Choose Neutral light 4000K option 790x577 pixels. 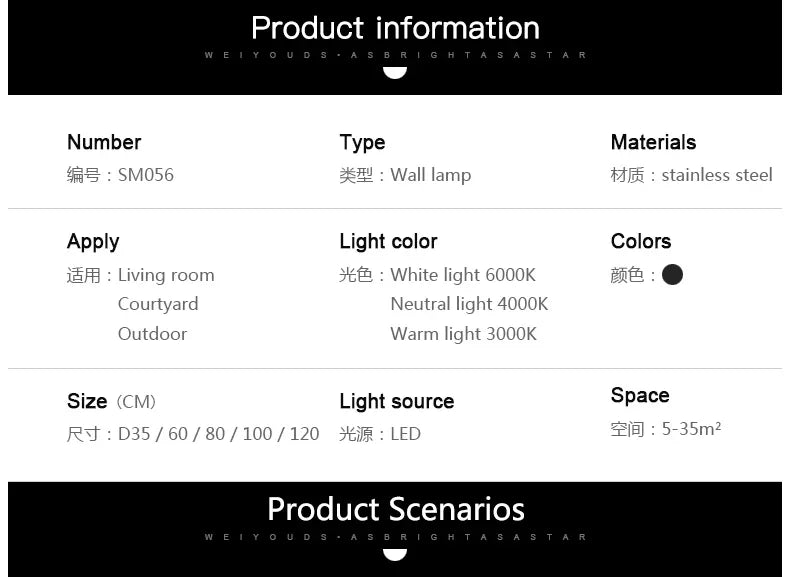click(469, 304)
